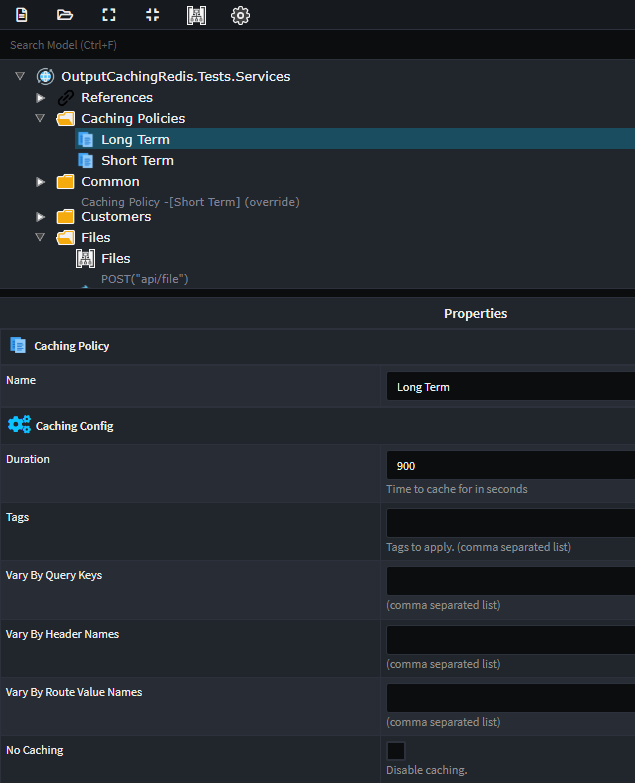Click the expand all icon in toolbar

[x=109, y=15]
